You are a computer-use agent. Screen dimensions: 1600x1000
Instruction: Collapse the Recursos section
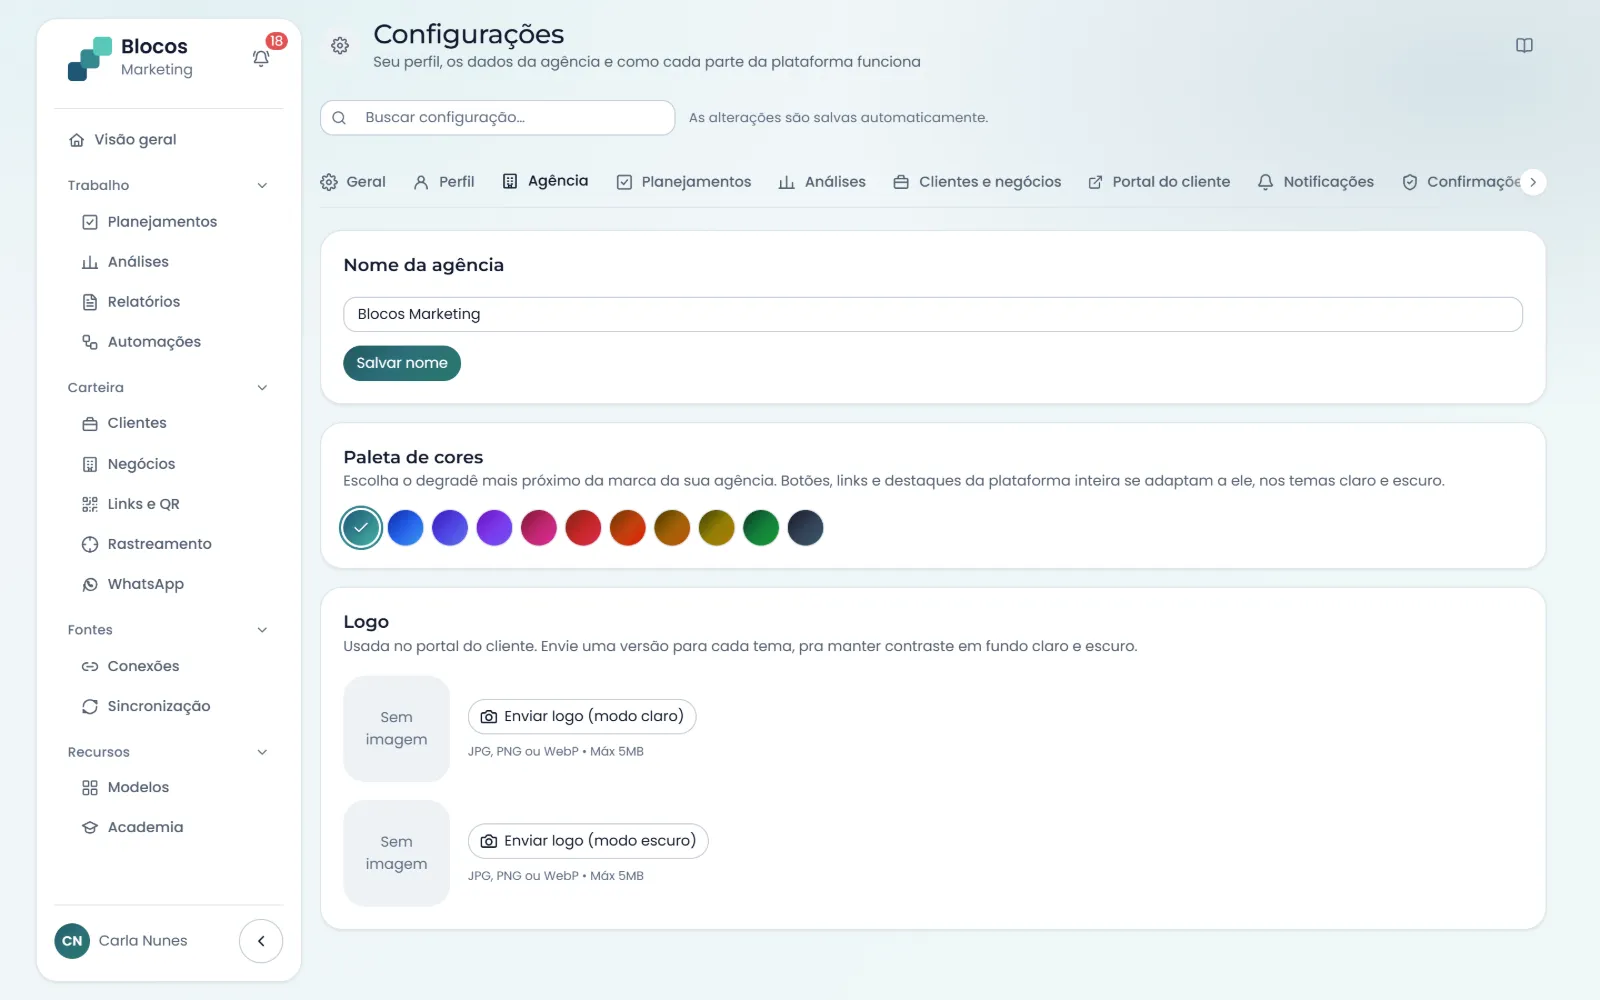click(262, 752)
